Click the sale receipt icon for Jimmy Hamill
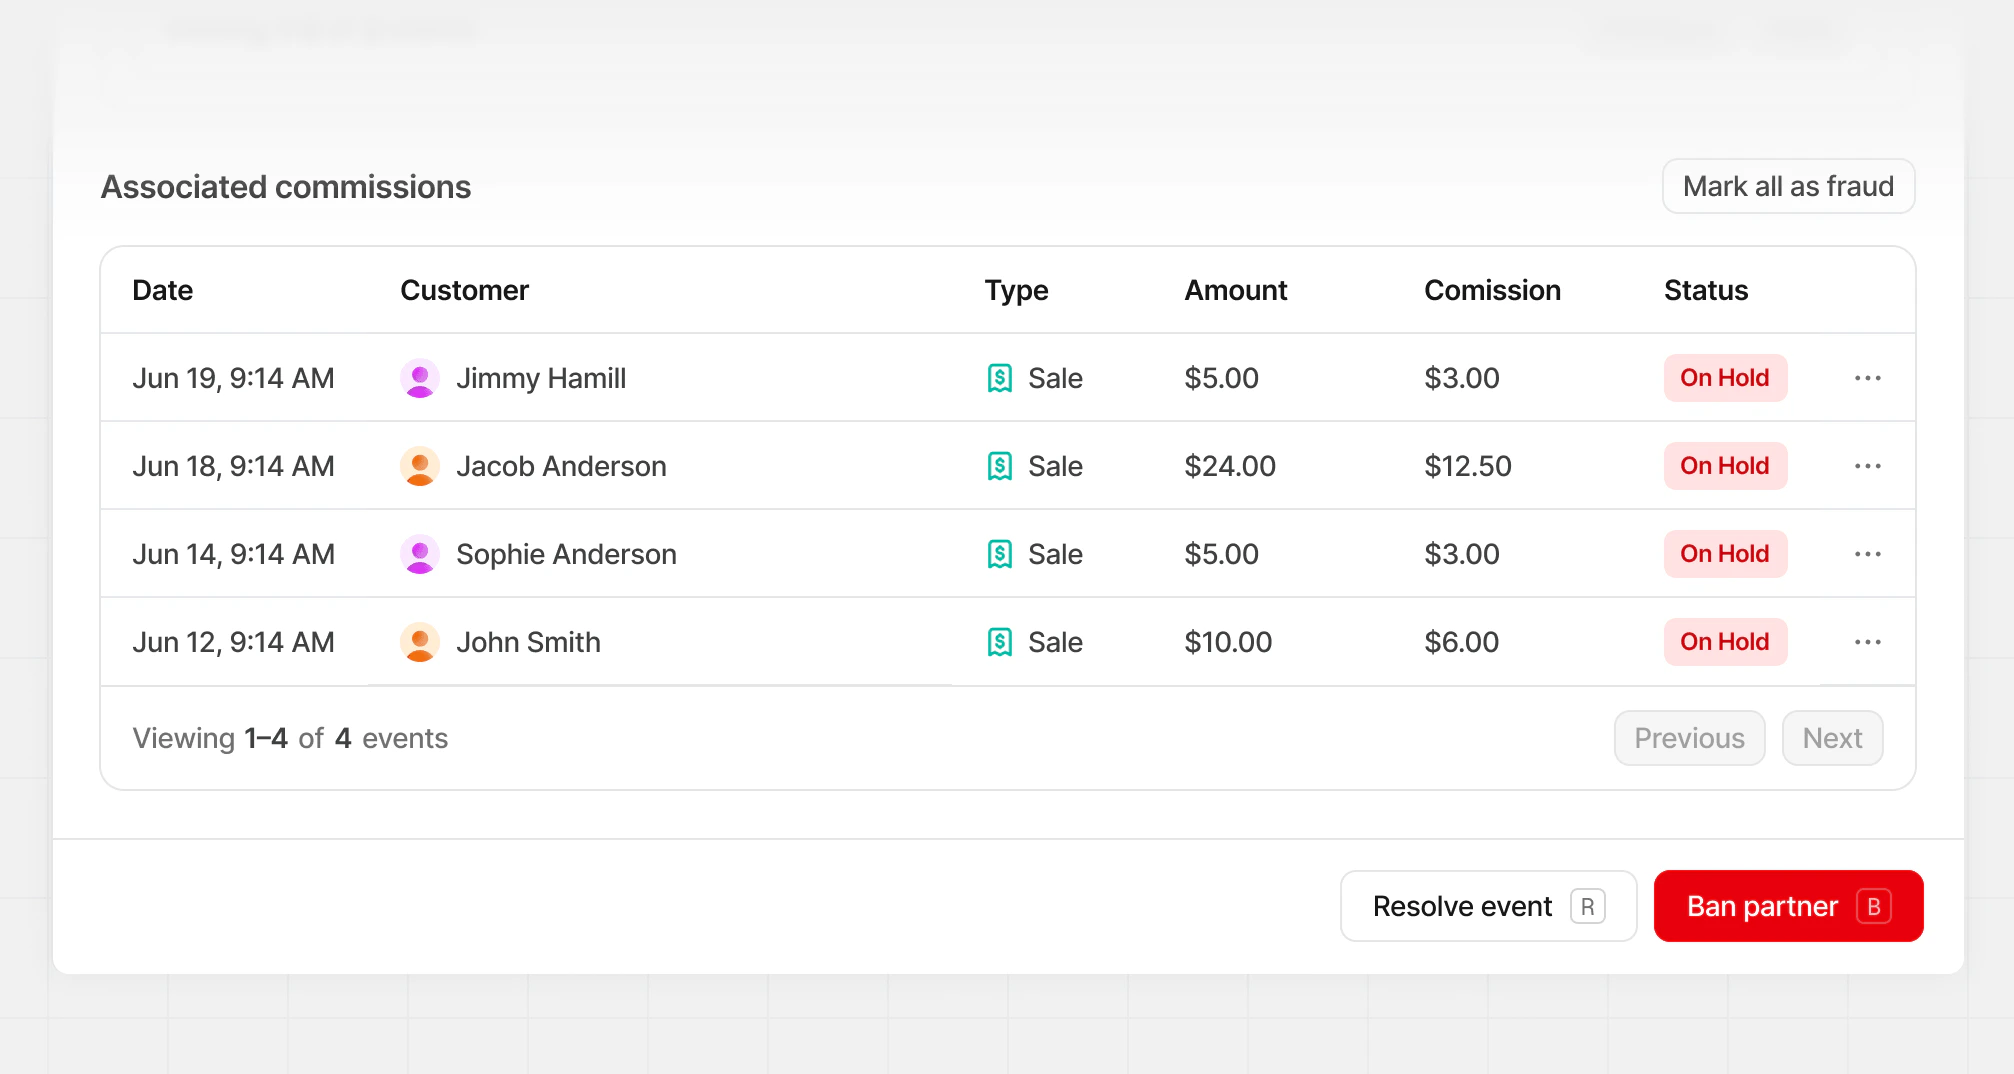Viewport: 2014px width, 1074px height. (x=1000, y=378)
